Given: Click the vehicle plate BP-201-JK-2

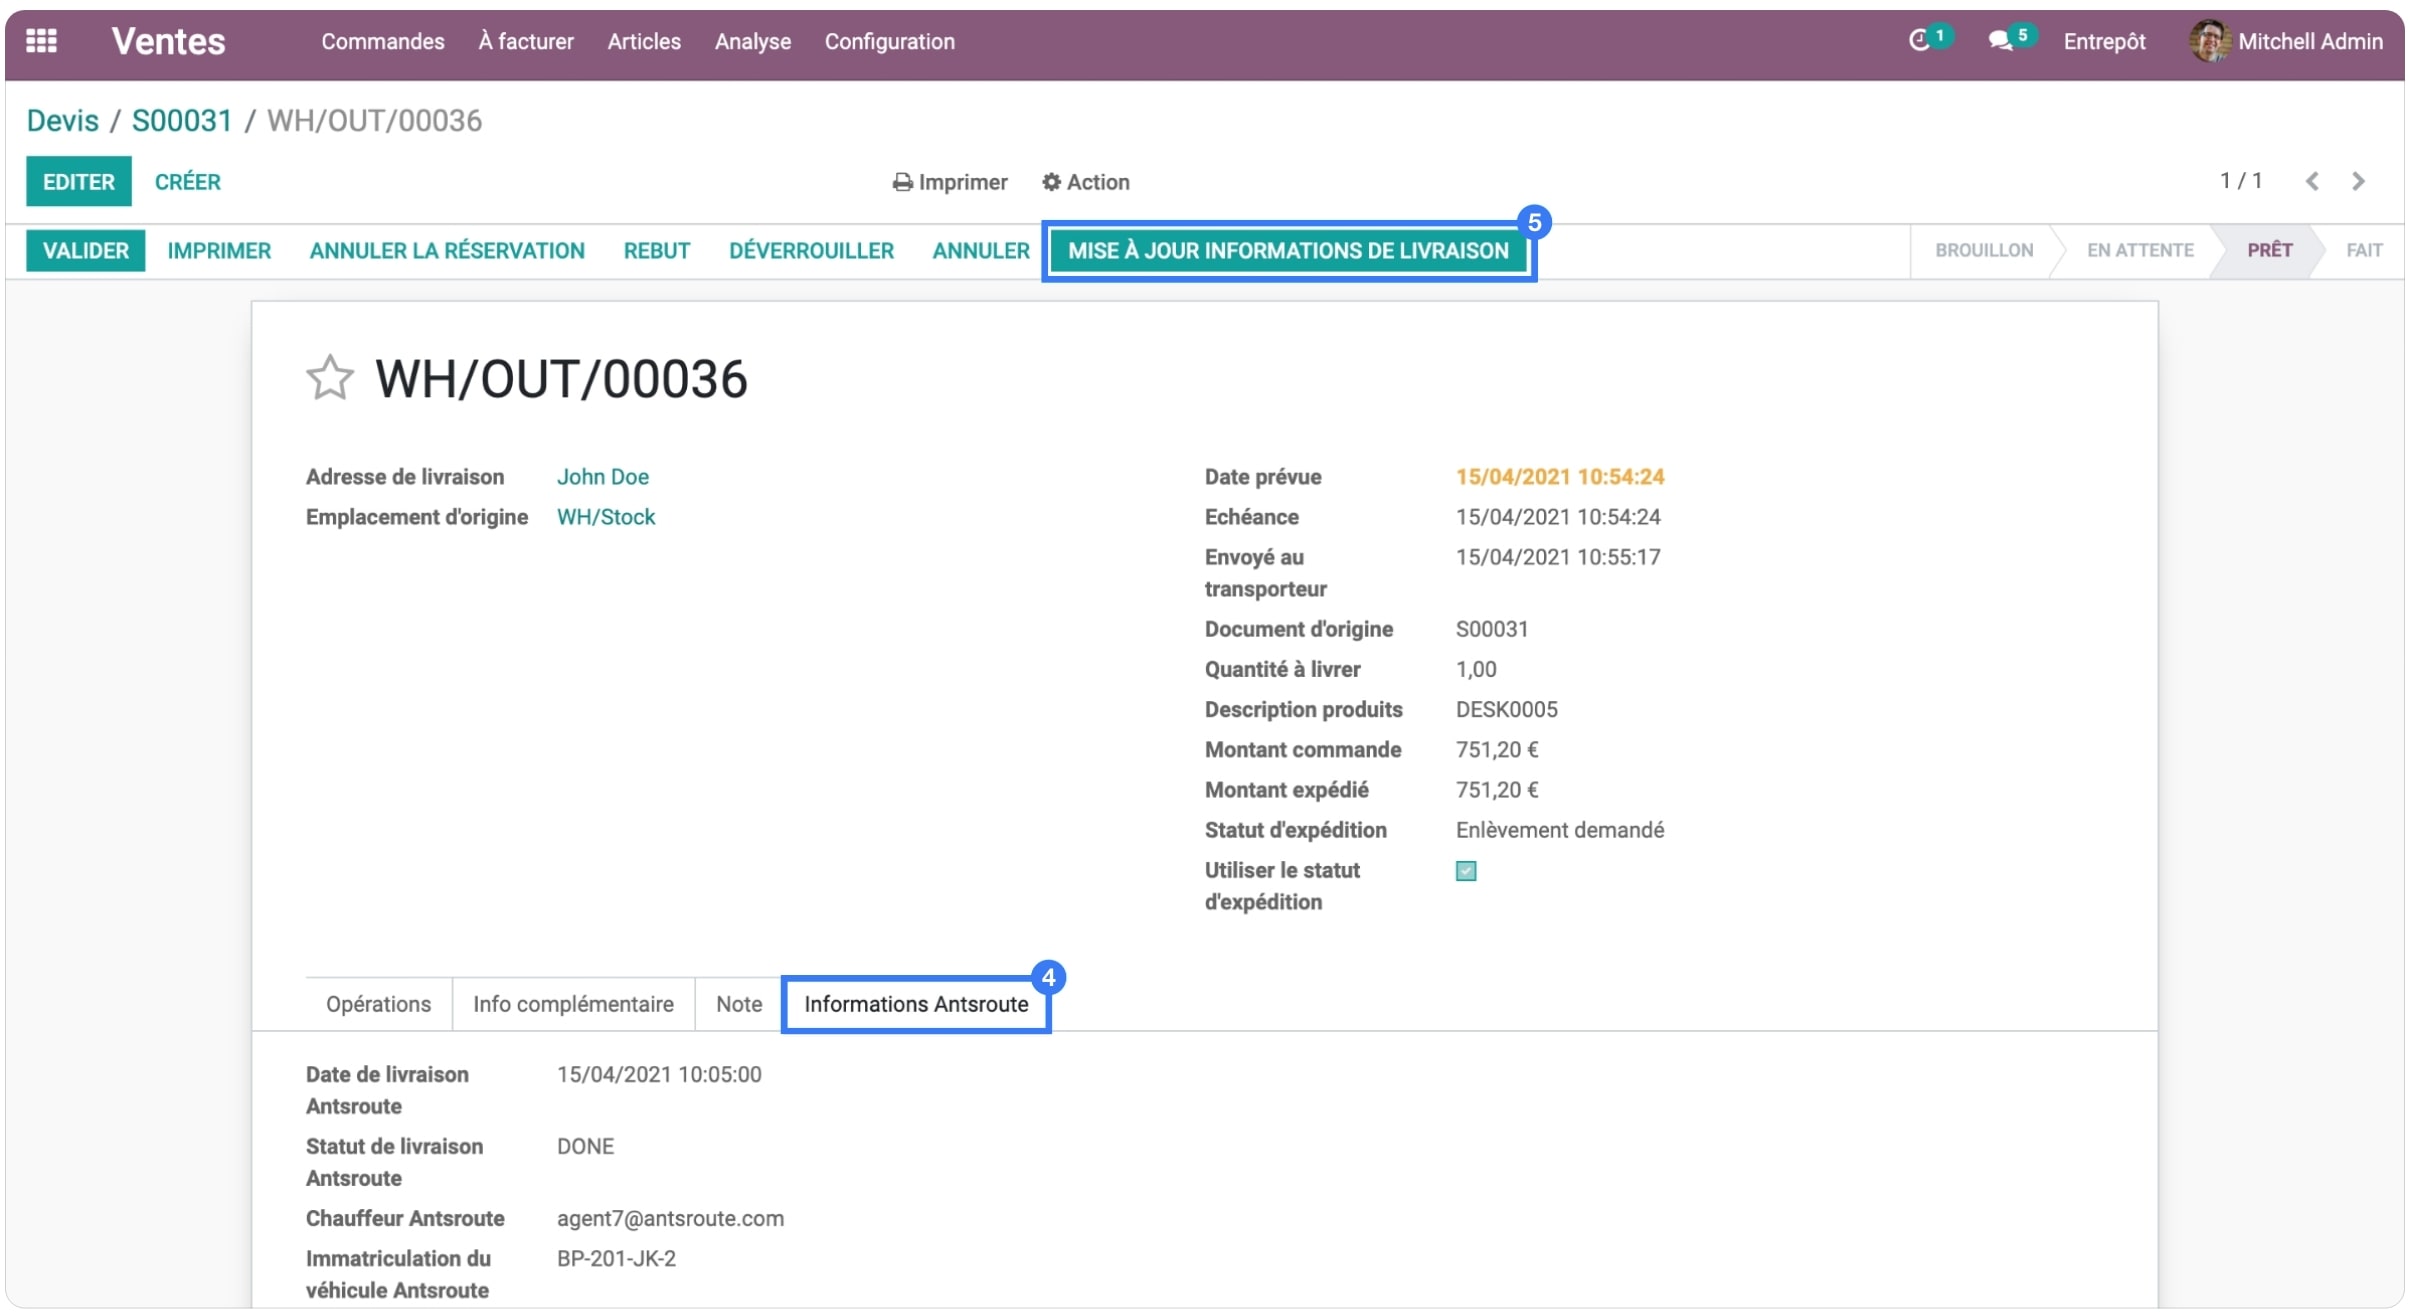Looking at the screenshot, I should click(616, 1258).
